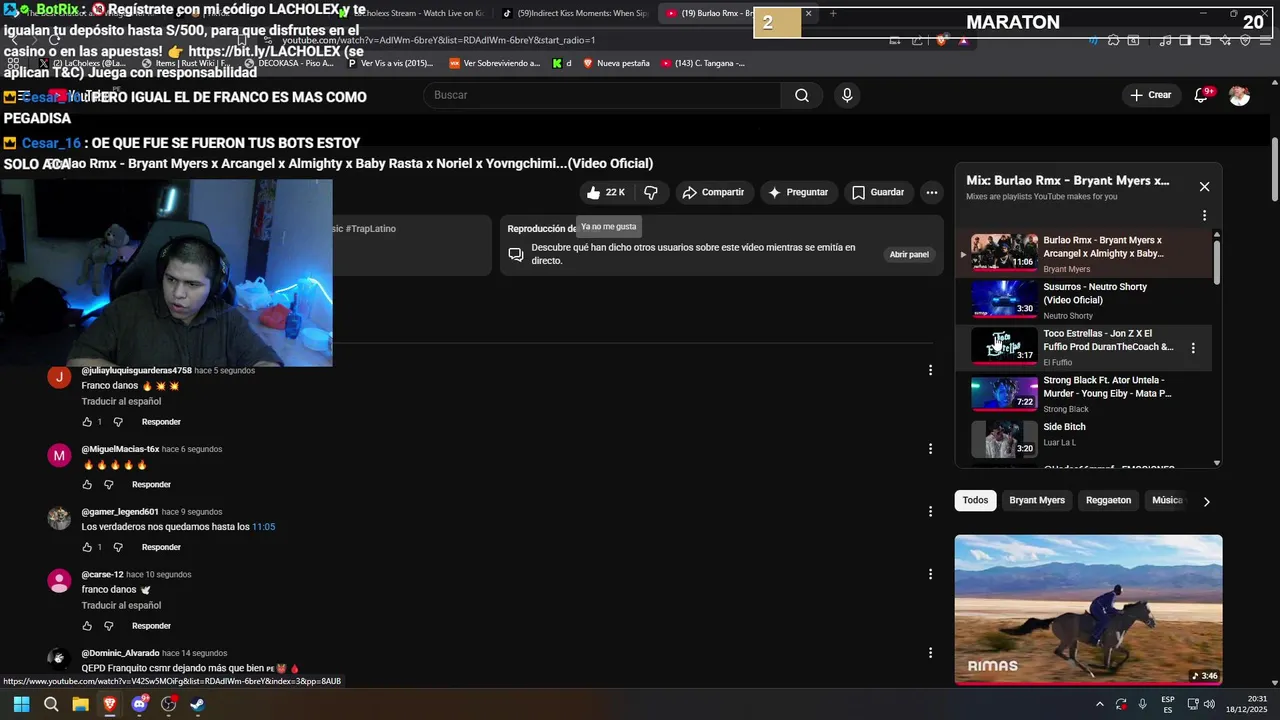Reply to juliayluquisguarderas4758 with Responder
Viewport: 1280px width, 720px height.
161,422
